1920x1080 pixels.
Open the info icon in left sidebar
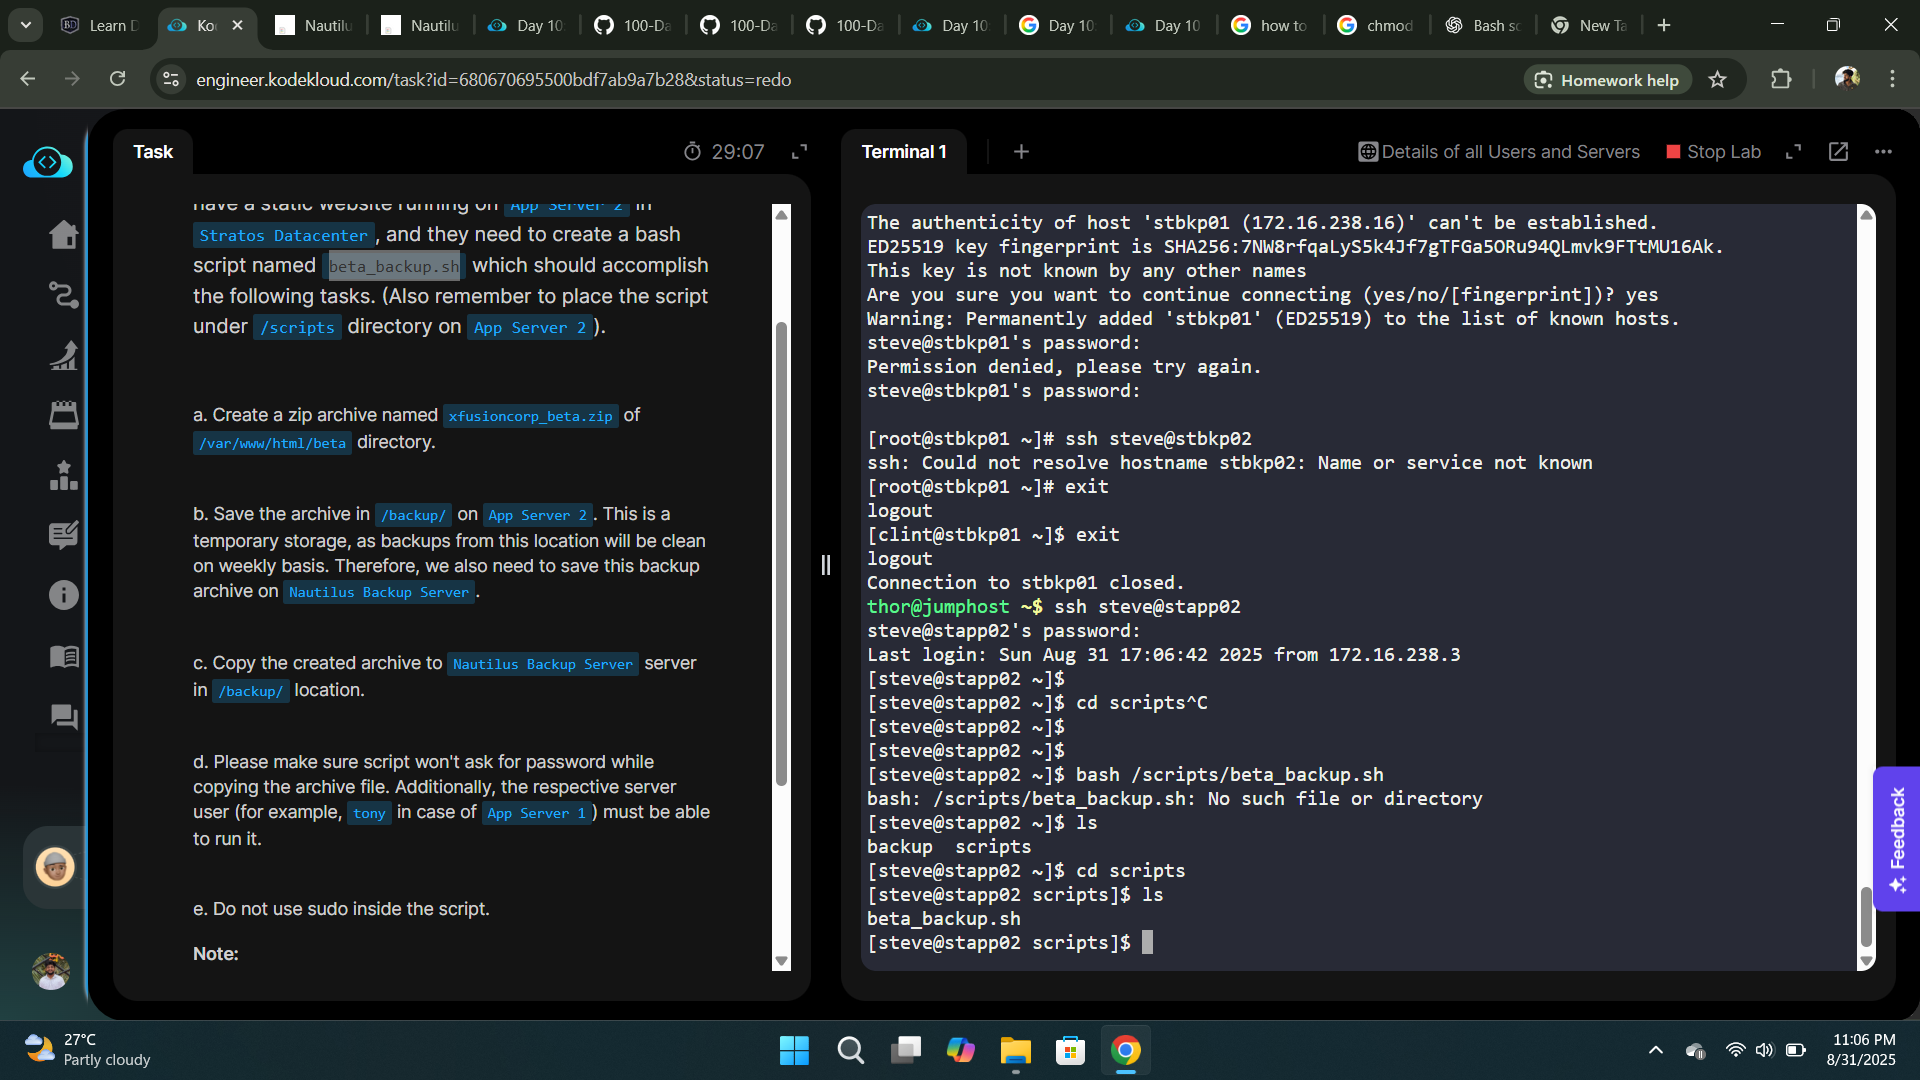63,595
